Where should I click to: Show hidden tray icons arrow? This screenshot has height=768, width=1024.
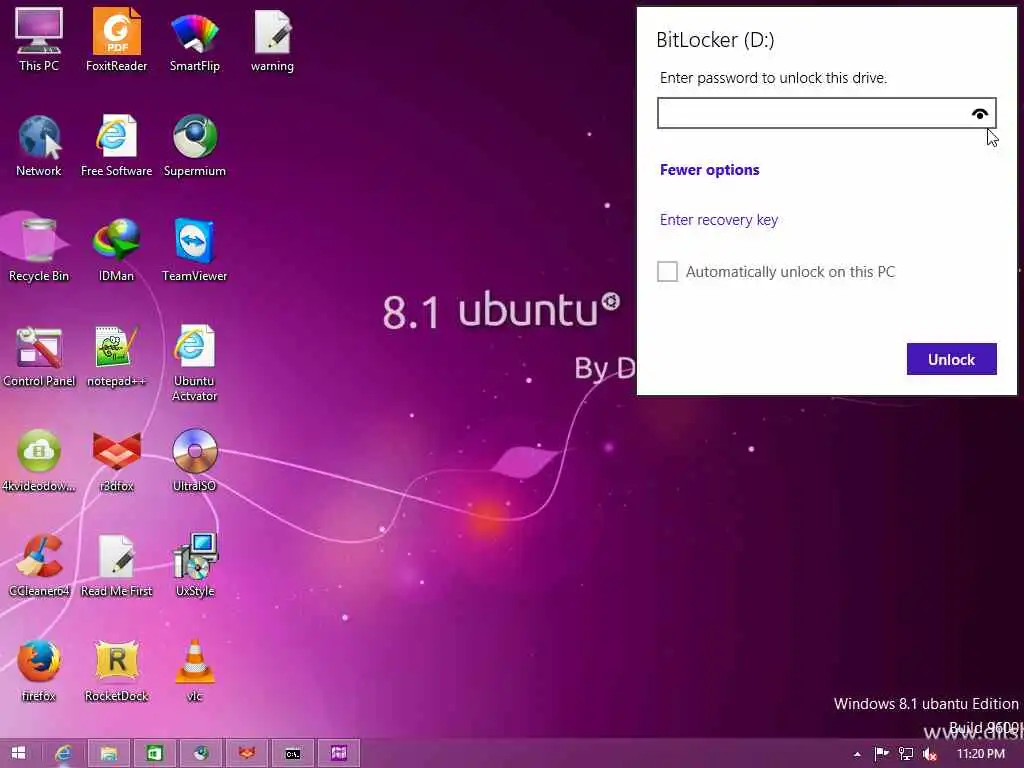(x=857, y=754)
